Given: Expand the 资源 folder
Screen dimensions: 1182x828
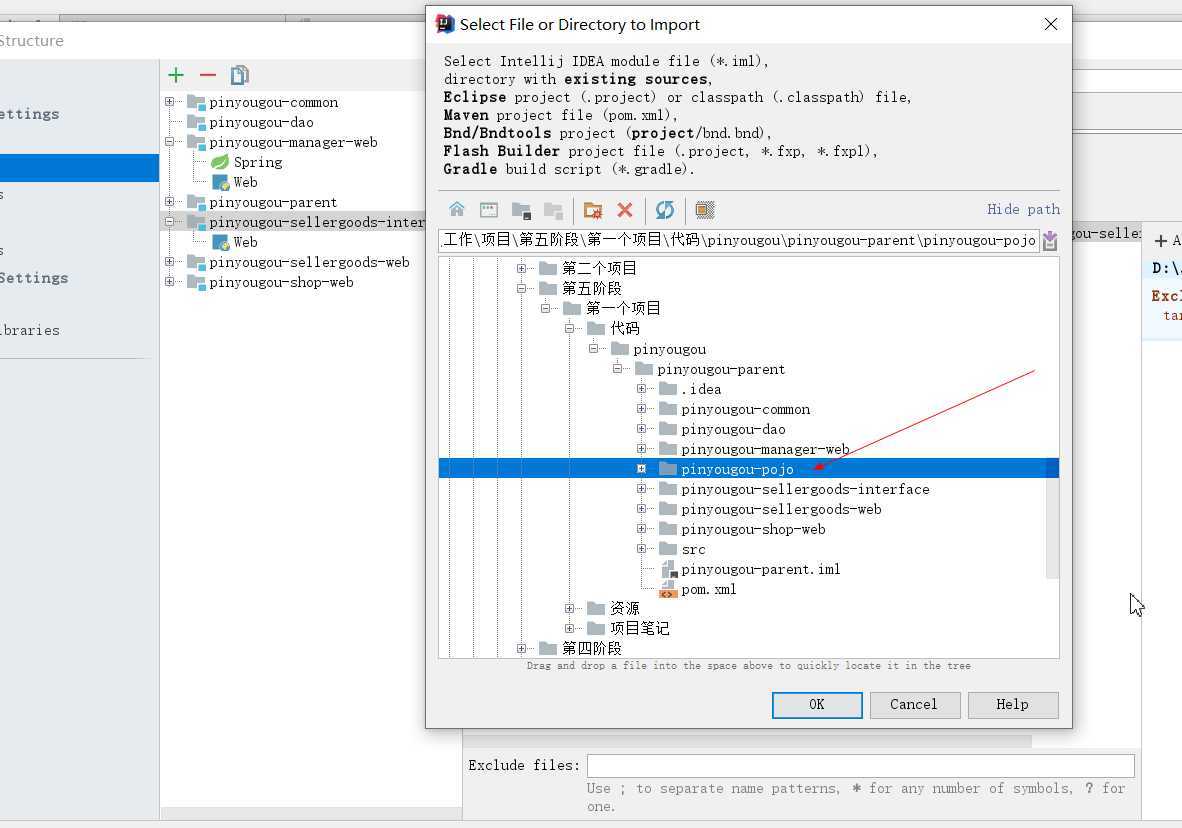Looking at the screenshot, I should coord(569,609).
